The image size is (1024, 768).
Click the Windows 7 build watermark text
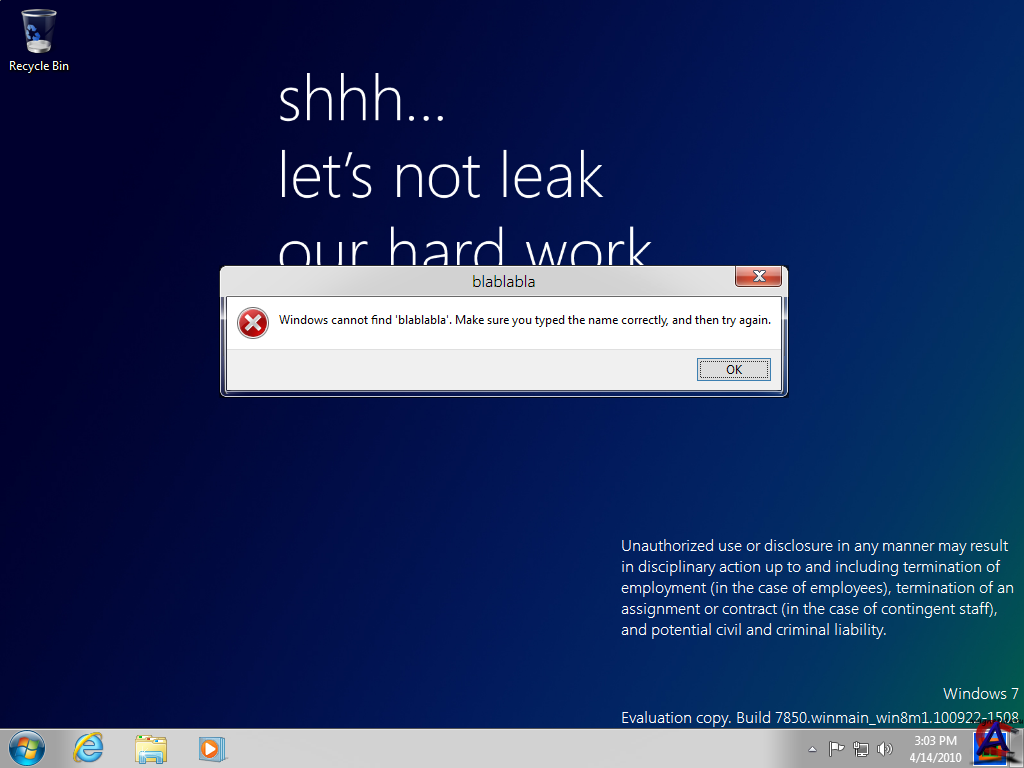coord(819,717)
